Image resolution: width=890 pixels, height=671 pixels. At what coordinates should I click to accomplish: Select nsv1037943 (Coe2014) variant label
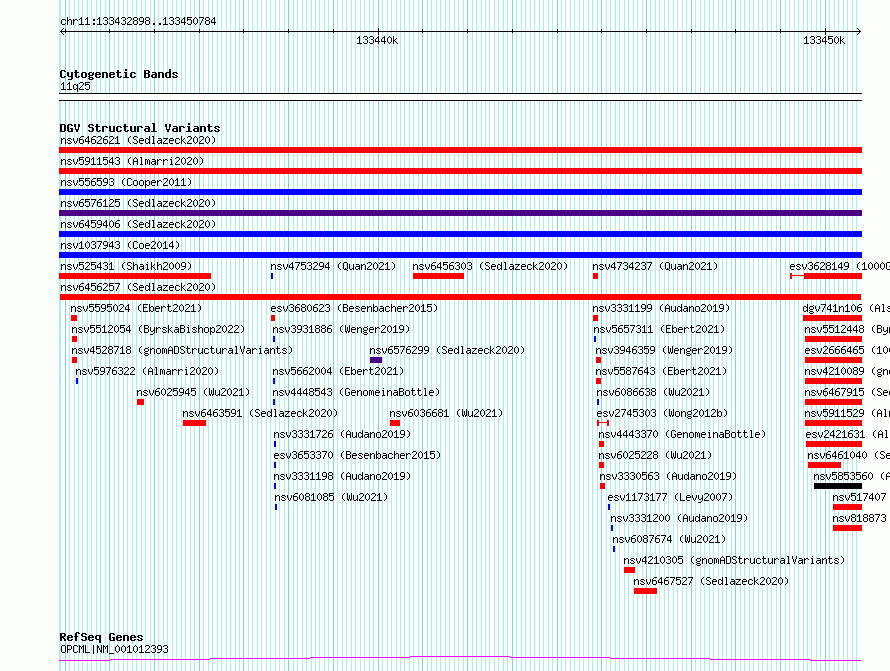click(x=120, y=245)
